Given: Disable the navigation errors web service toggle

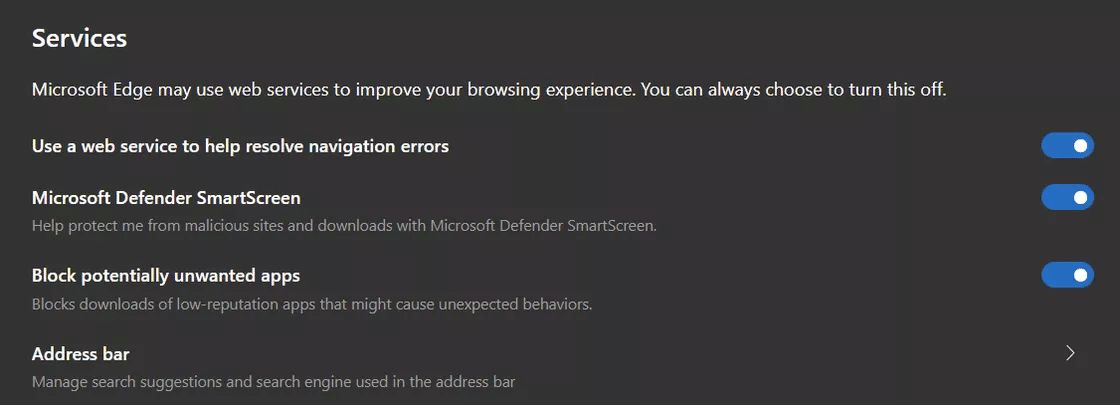Looking at the screenshot, I should click(x=1067, y=146).
